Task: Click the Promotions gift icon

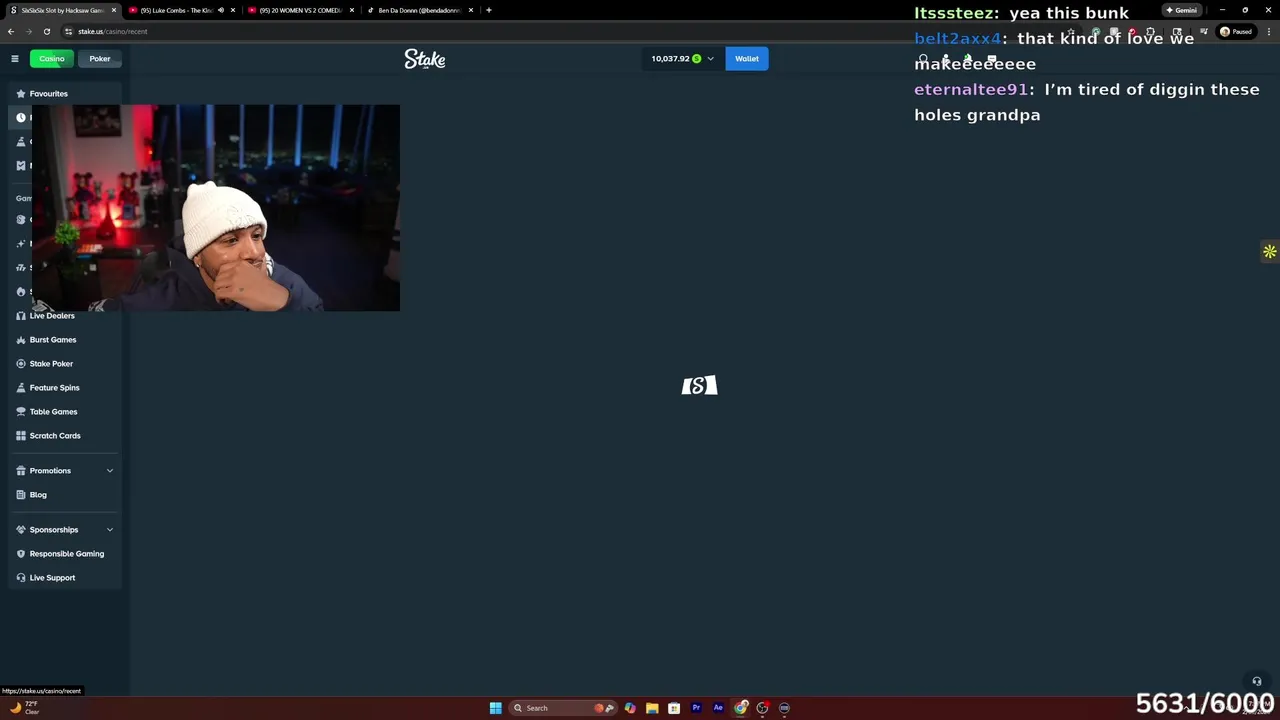Action: 21,471
